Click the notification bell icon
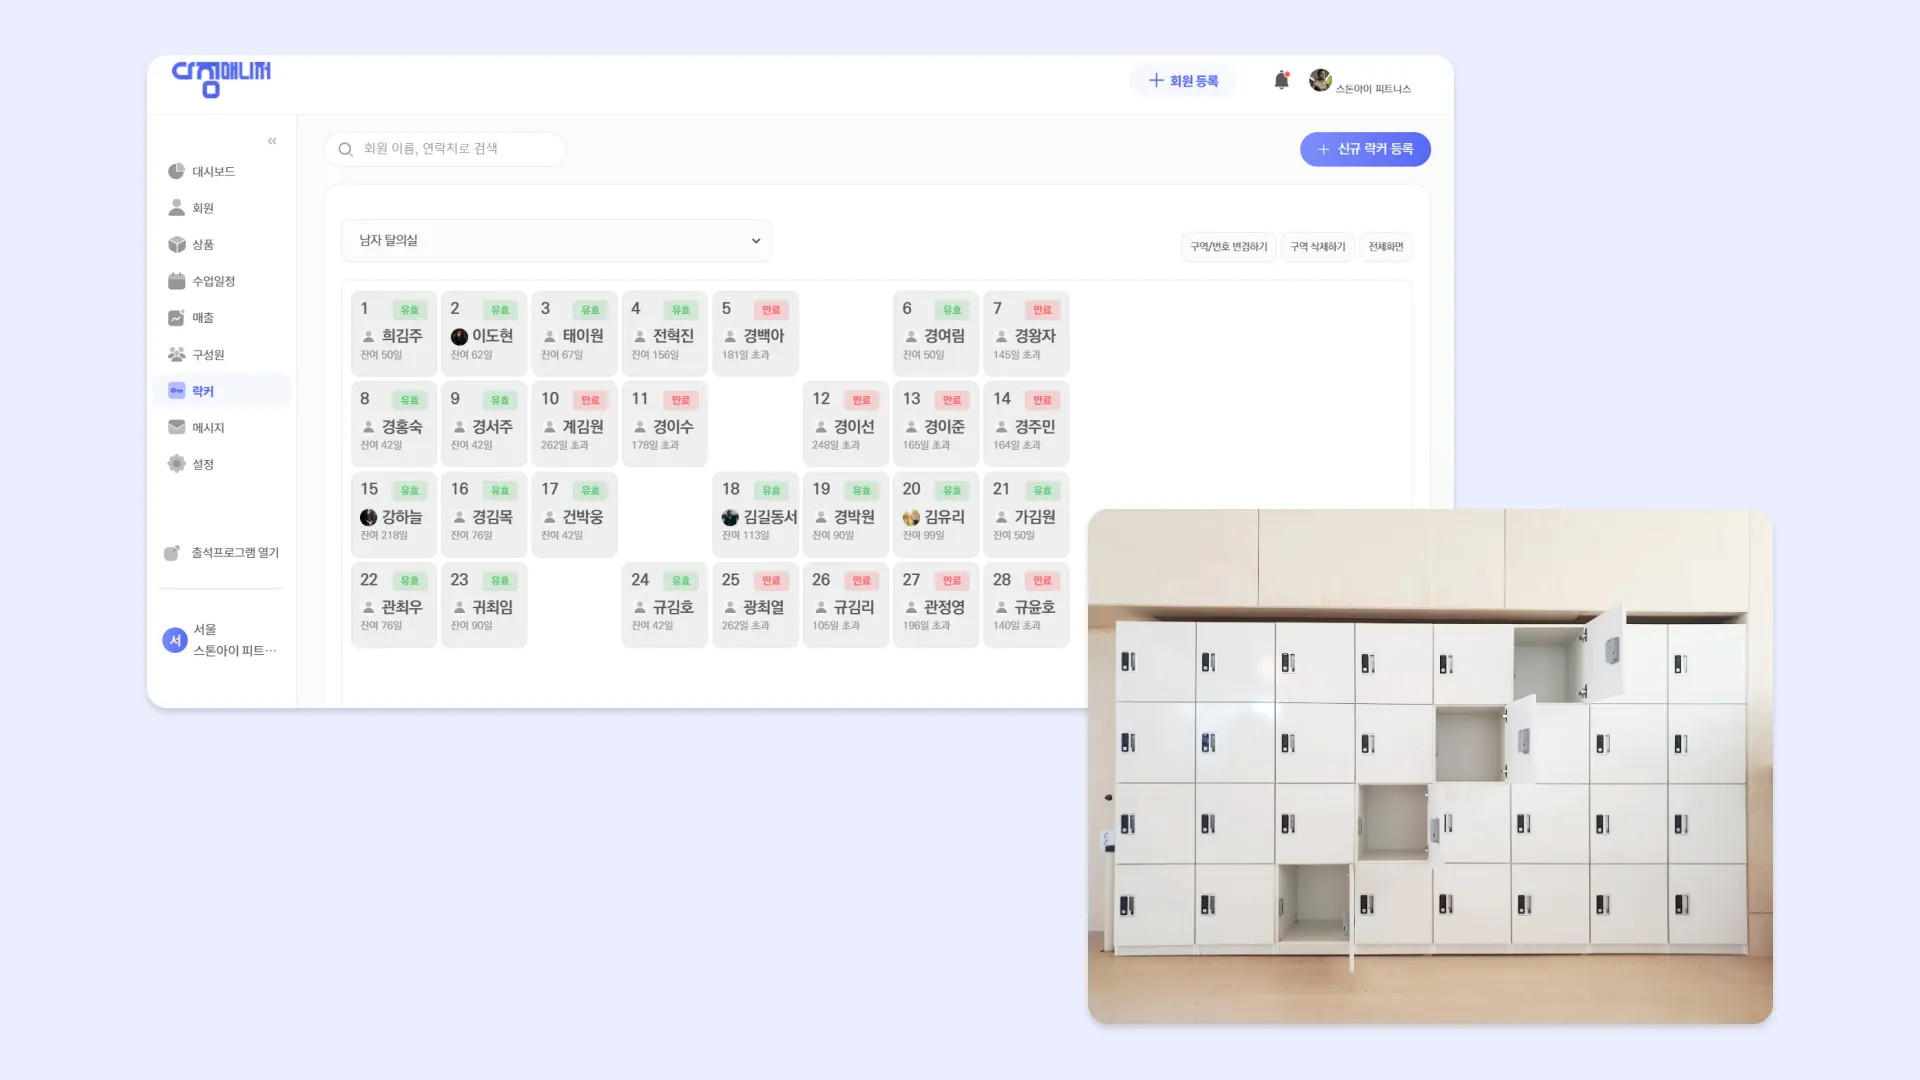This screenshot has height=1080, width=1920. (x=1281, y=81)
